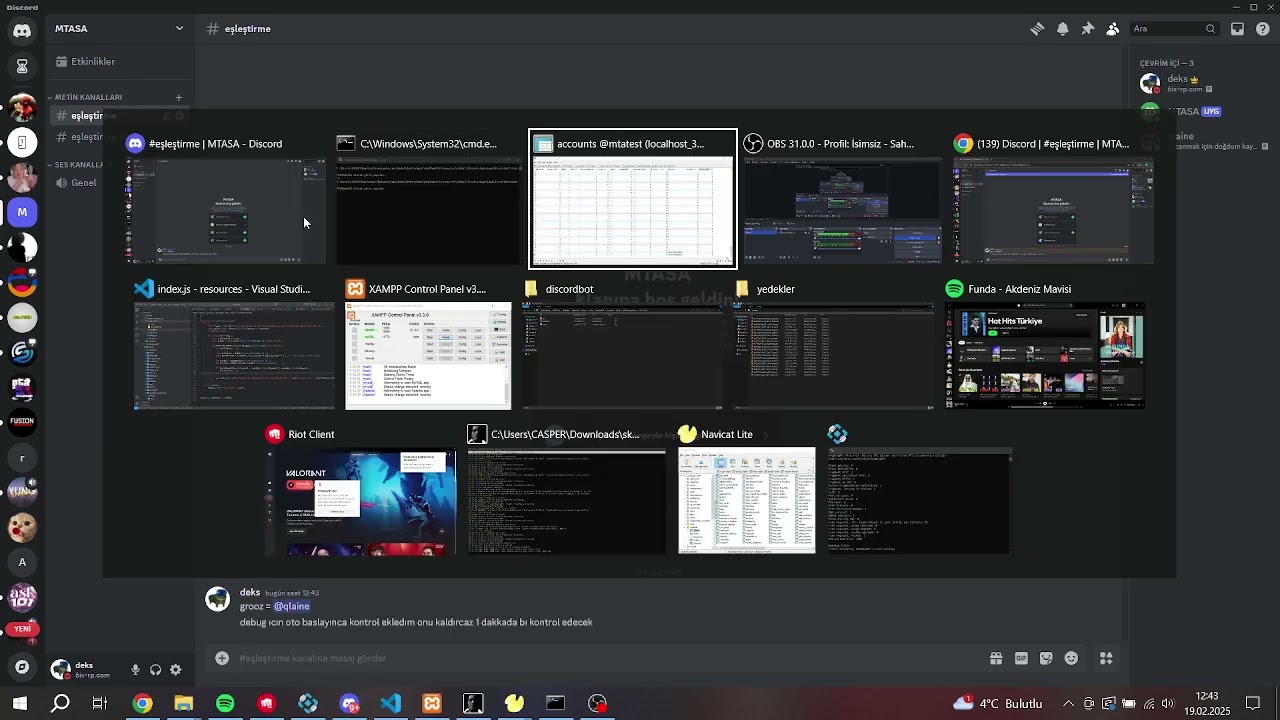Open Windows notification center

pyautogui.click(x=1253, y=704)
